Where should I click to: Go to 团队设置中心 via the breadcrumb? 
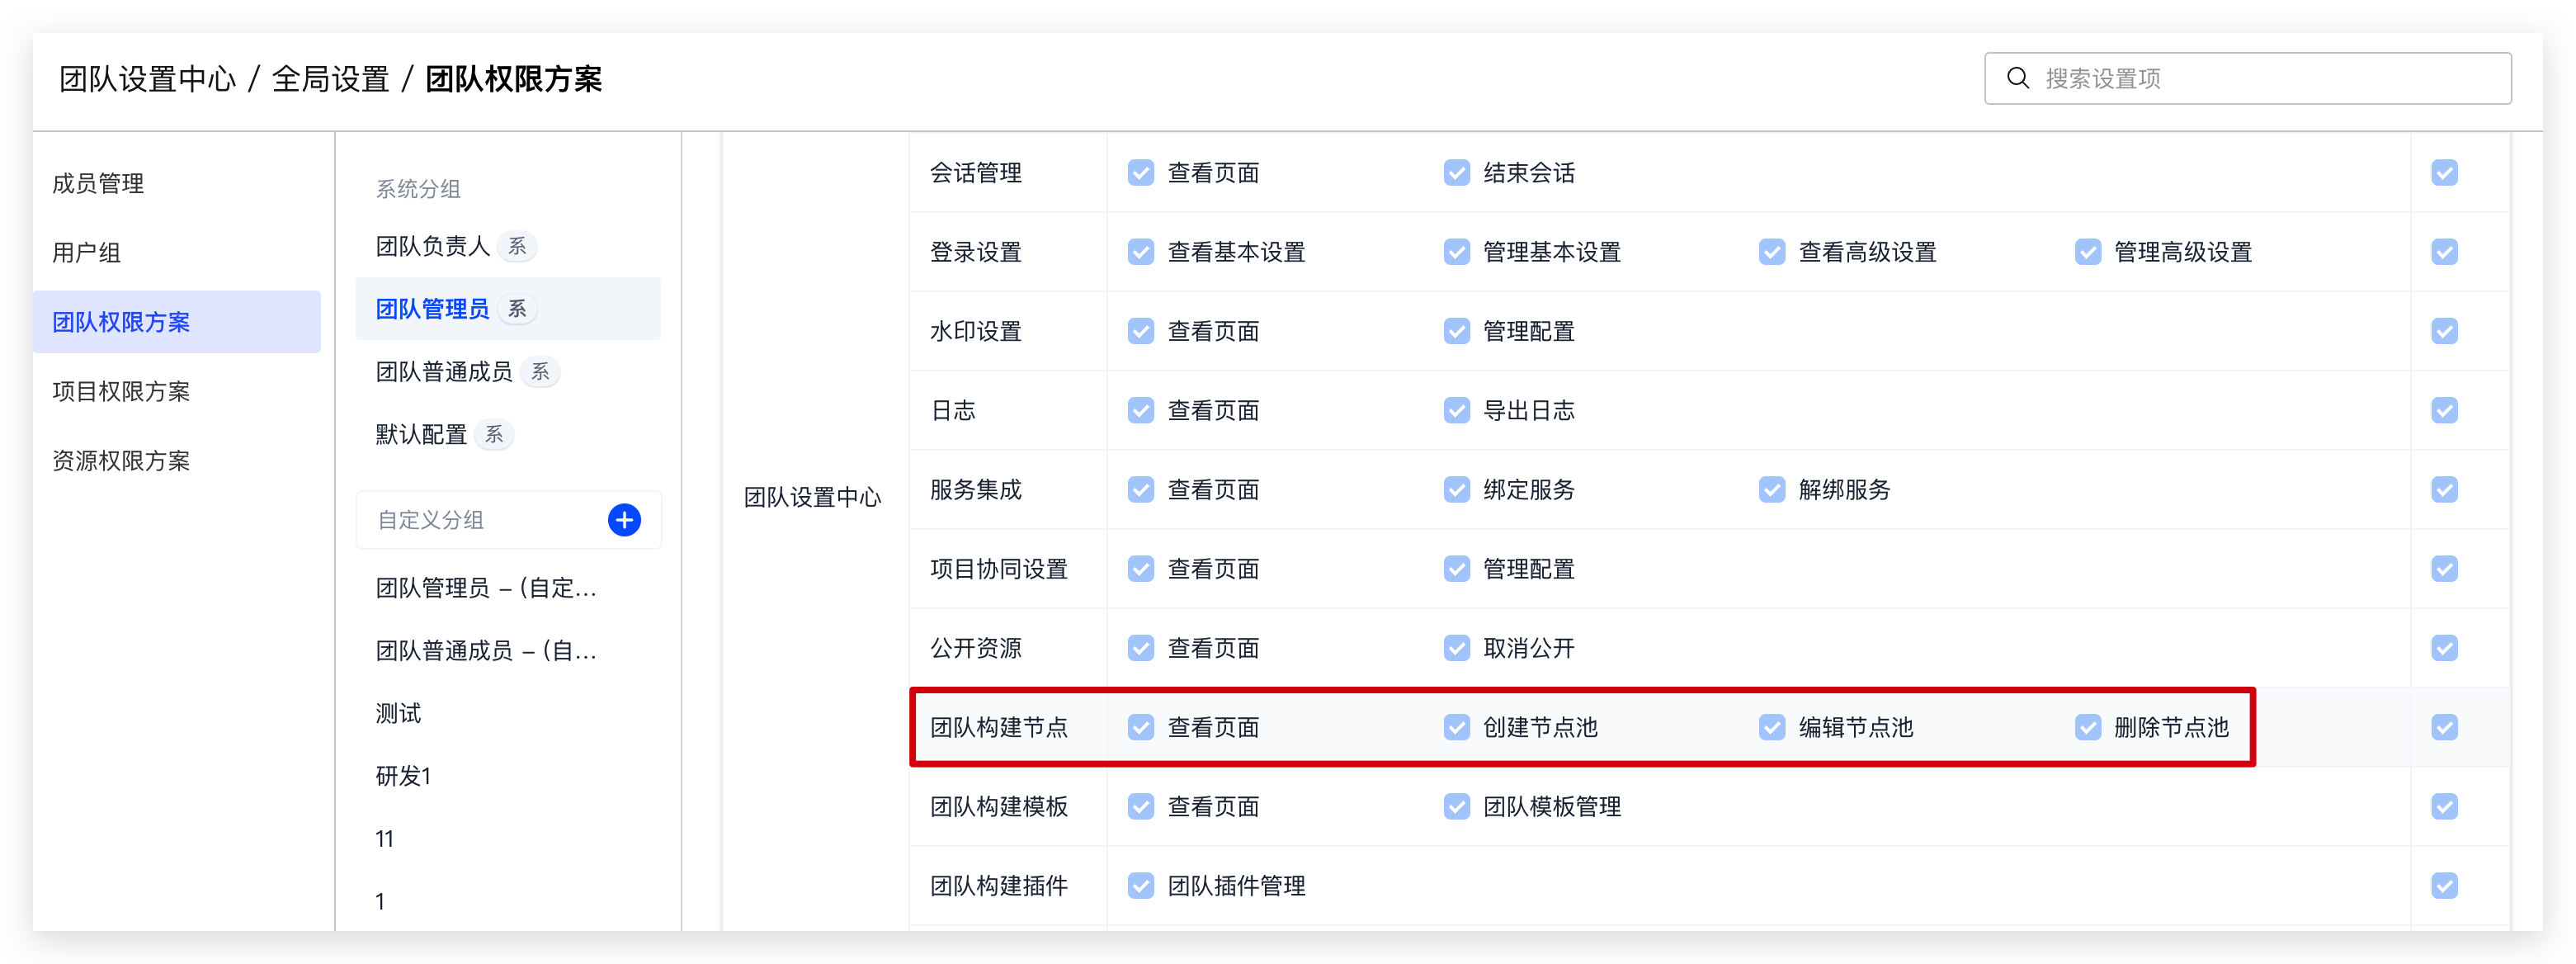click(147, 79)
